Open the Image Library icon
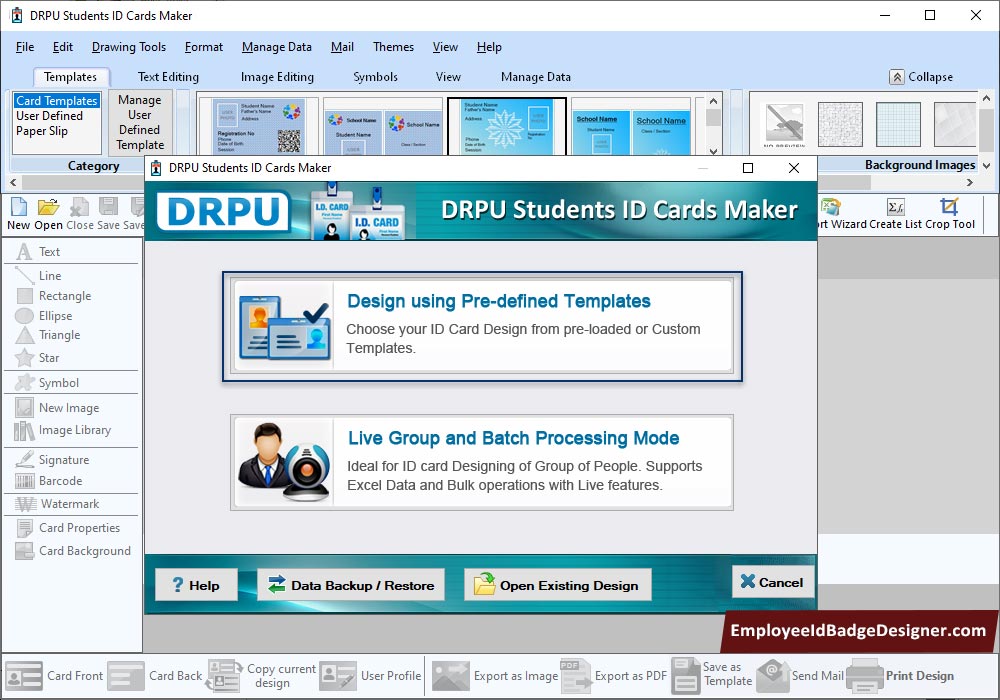 coord(24,430)
